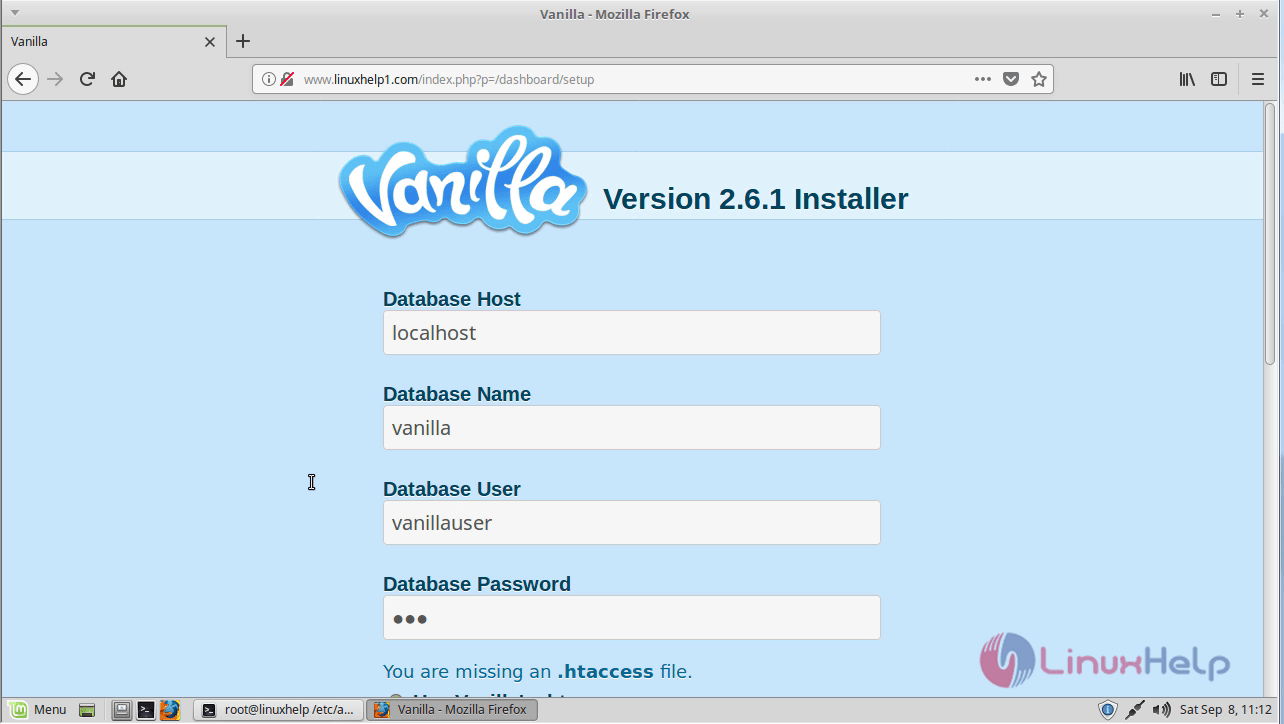Open the Firefox hamburger menu
1284x724 pixels.
[1258, 79]
